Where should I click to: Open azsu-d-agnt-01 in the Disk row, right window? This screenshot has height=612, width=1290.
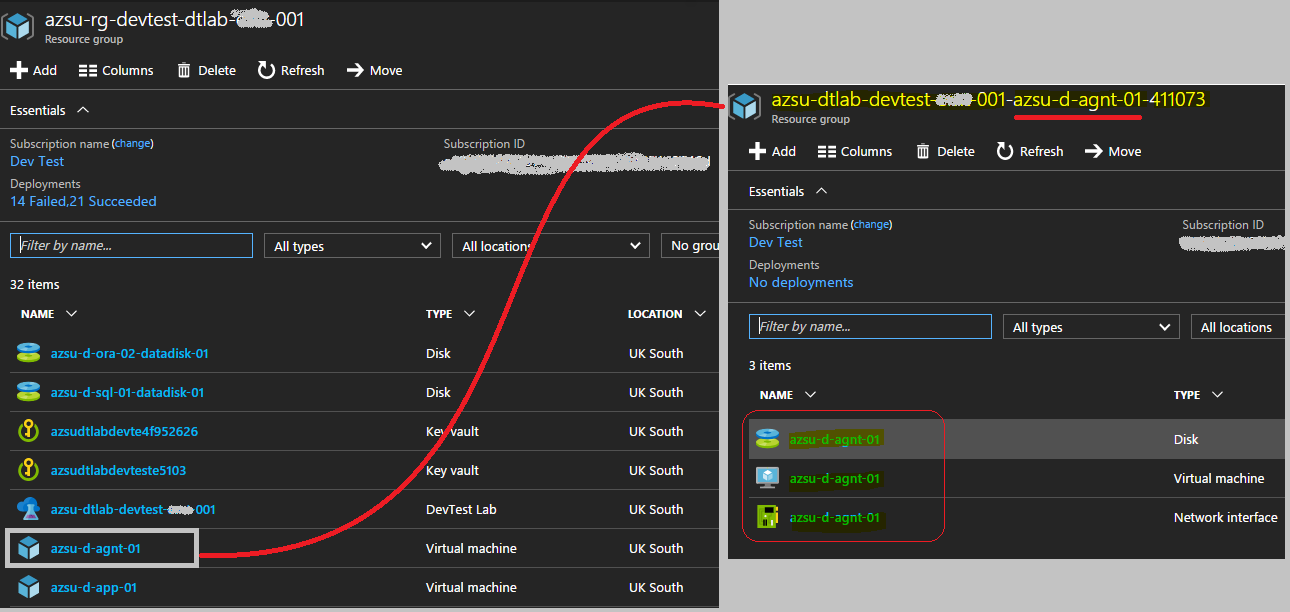pyautogui.click(x=835, y=439)
